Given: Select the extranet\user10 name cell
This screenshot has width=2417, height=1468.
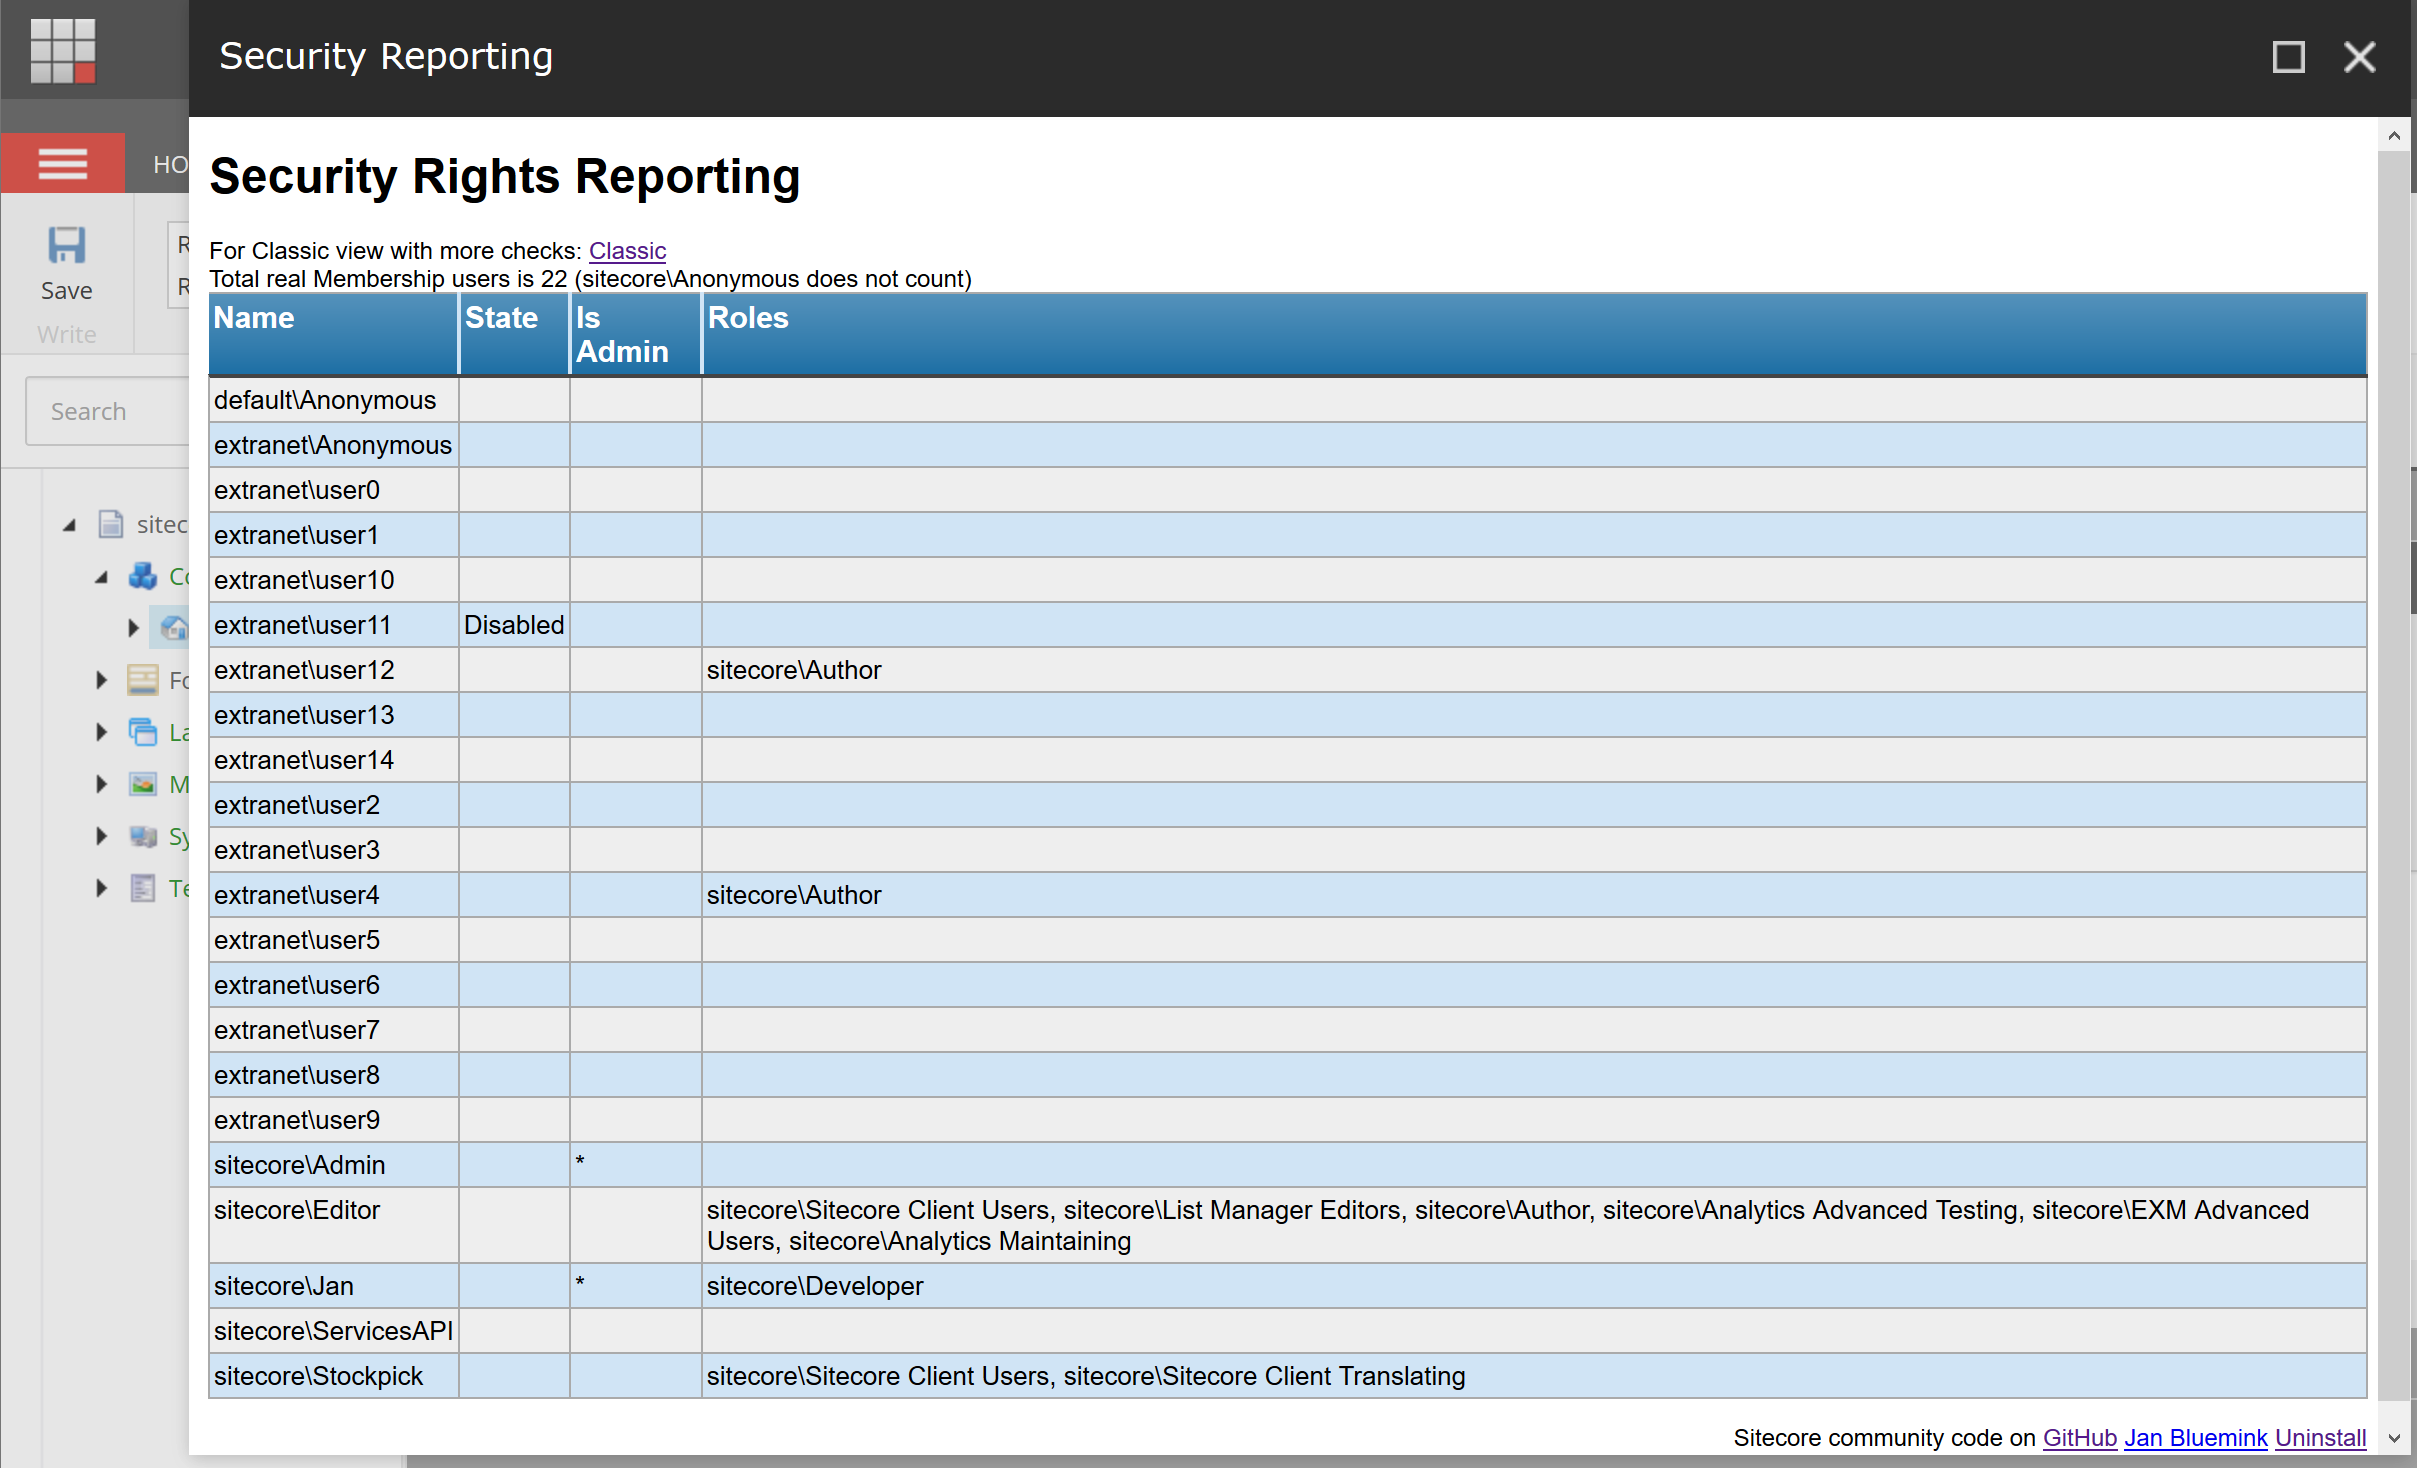Looking at the screenshot, I should click(334, 580).
